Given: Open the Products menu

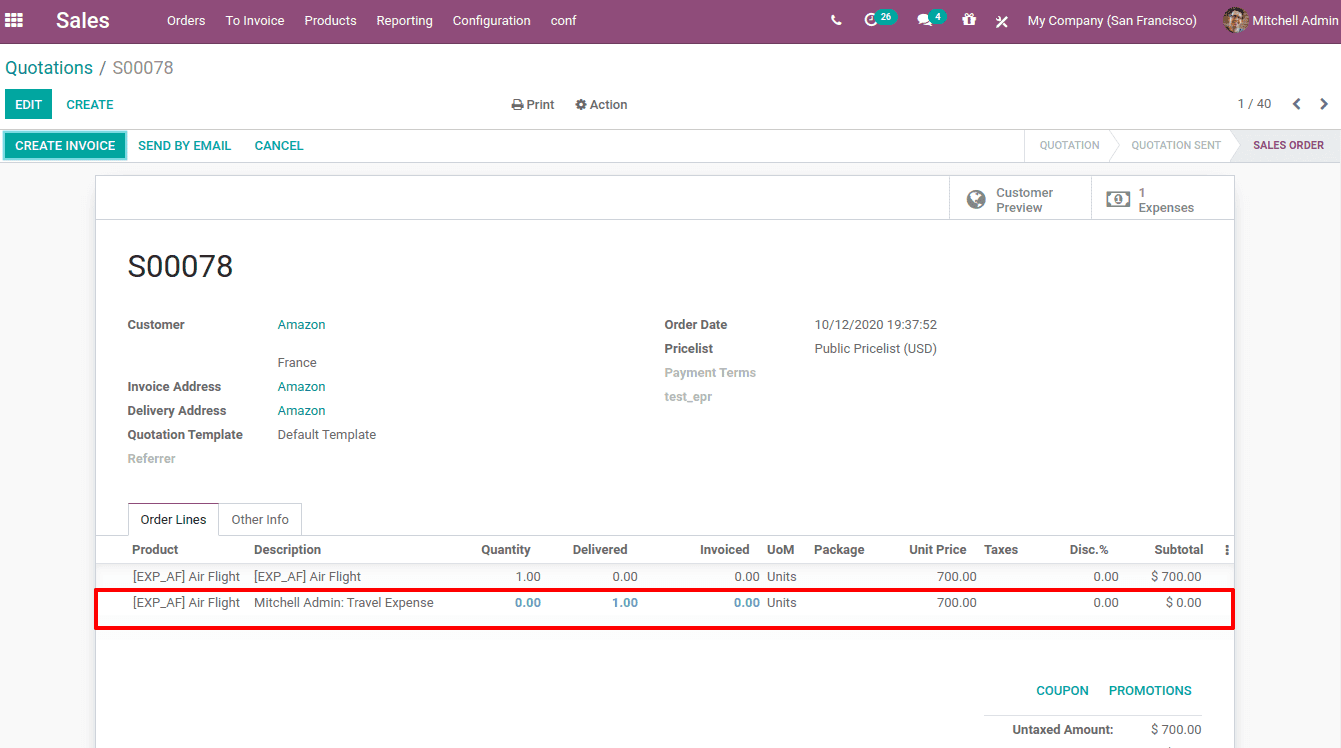Looking at the screenshot, I should (x=330, y=20).
